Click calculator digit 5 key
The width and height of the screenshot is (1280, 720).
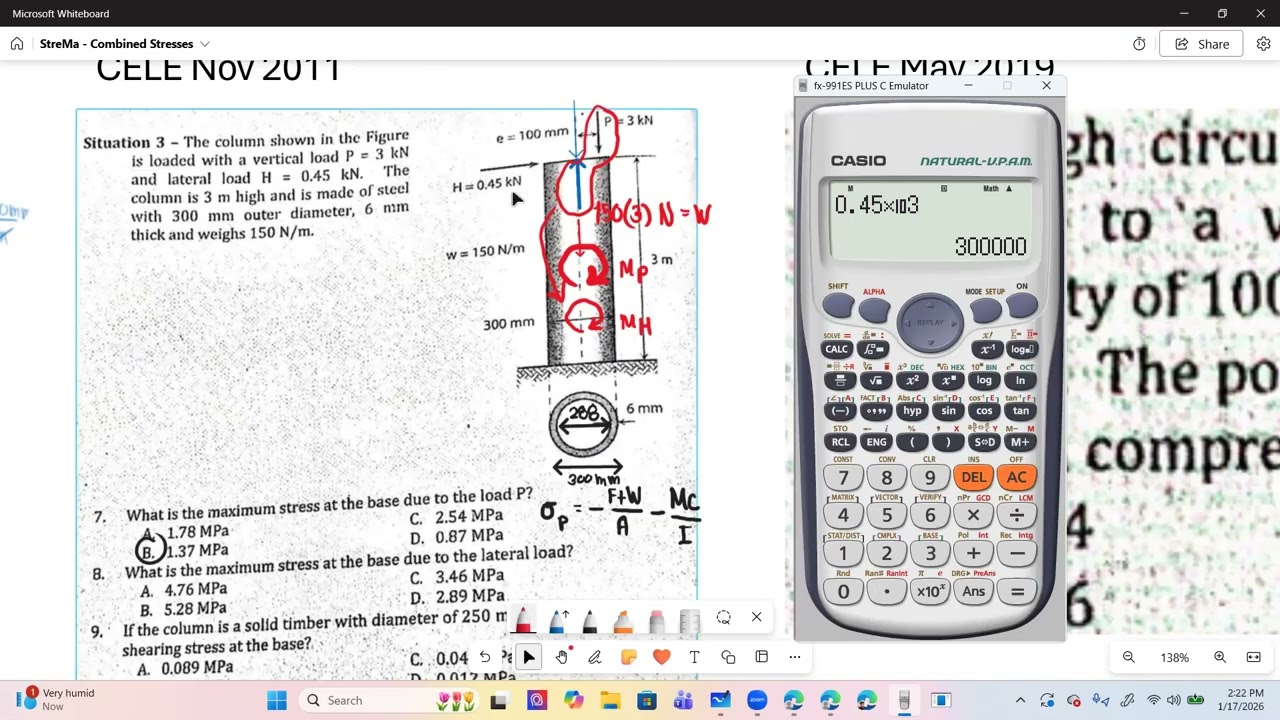[886, 516]
